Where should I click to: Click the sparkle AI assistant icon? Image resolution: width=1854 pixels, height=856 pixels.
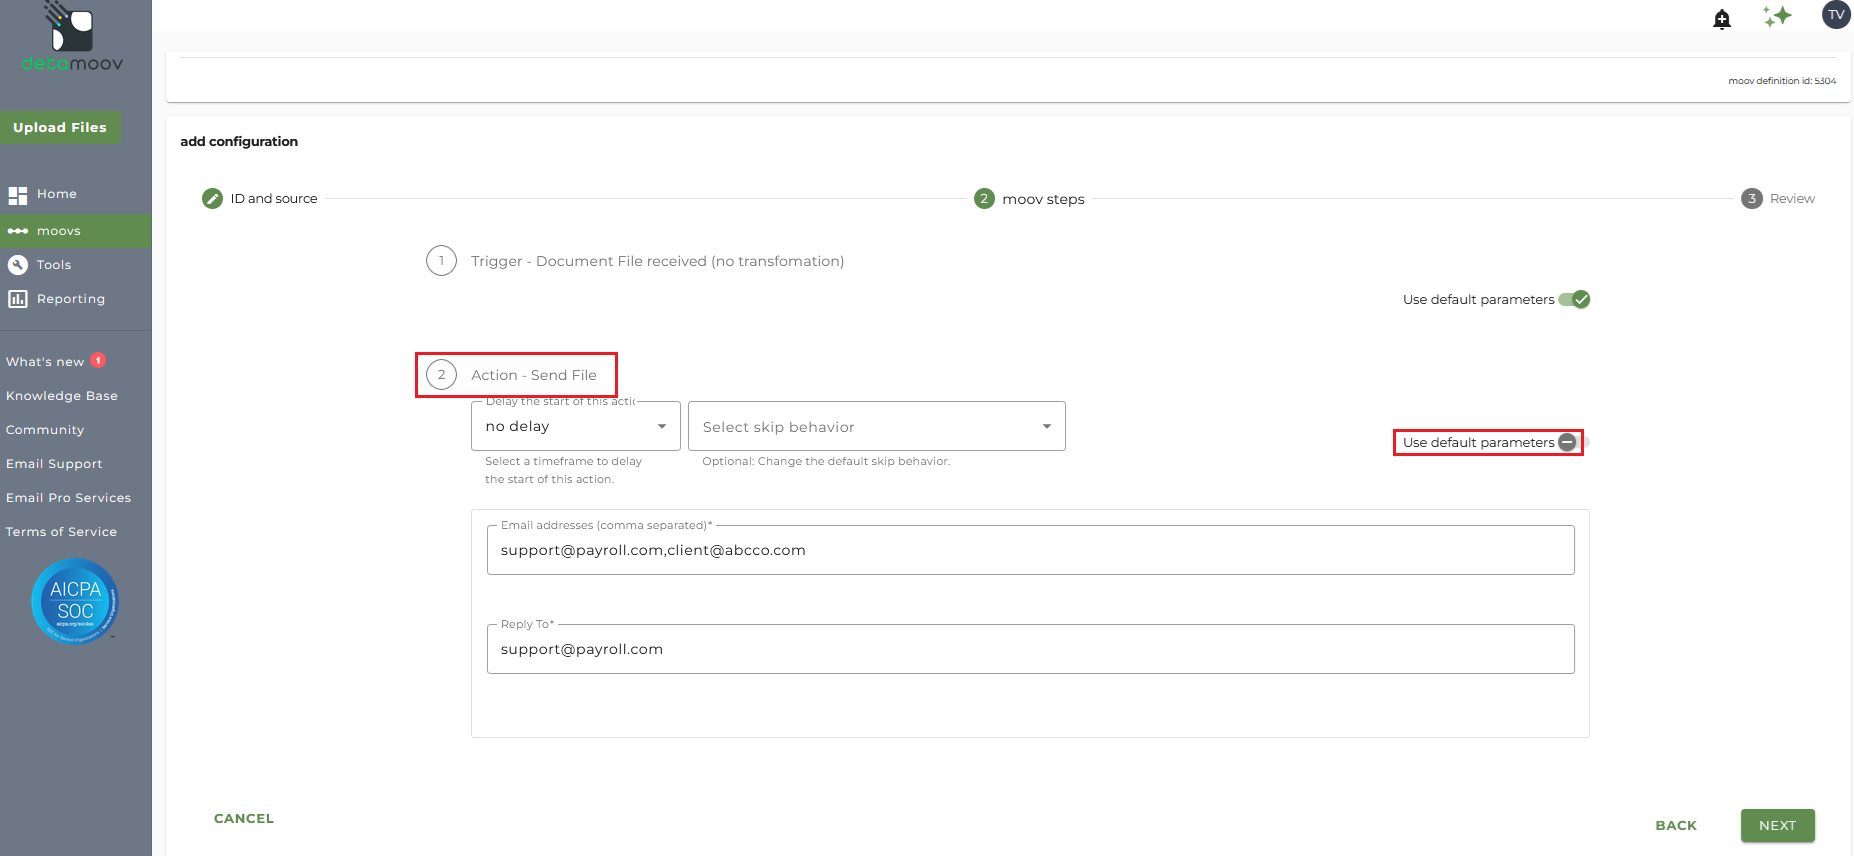tap(1777, 16)
